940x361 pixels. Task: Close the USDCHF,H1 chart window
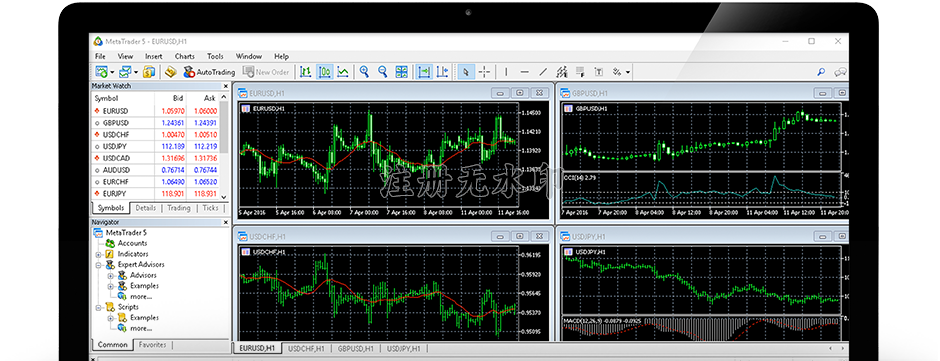tap(539, 236)
